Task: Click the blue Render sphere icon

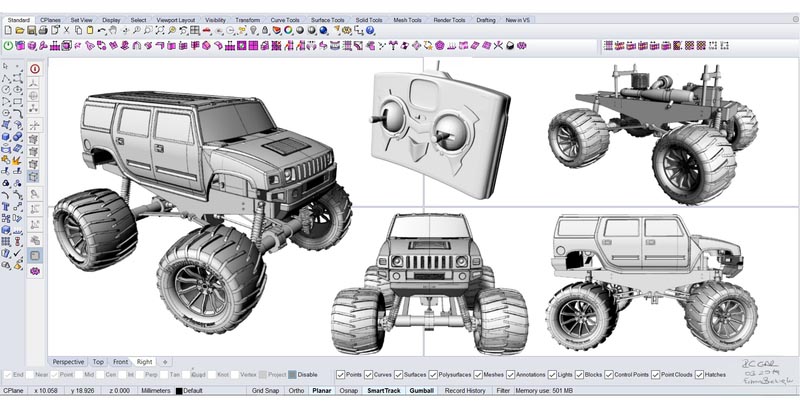Action: point(323,31)
